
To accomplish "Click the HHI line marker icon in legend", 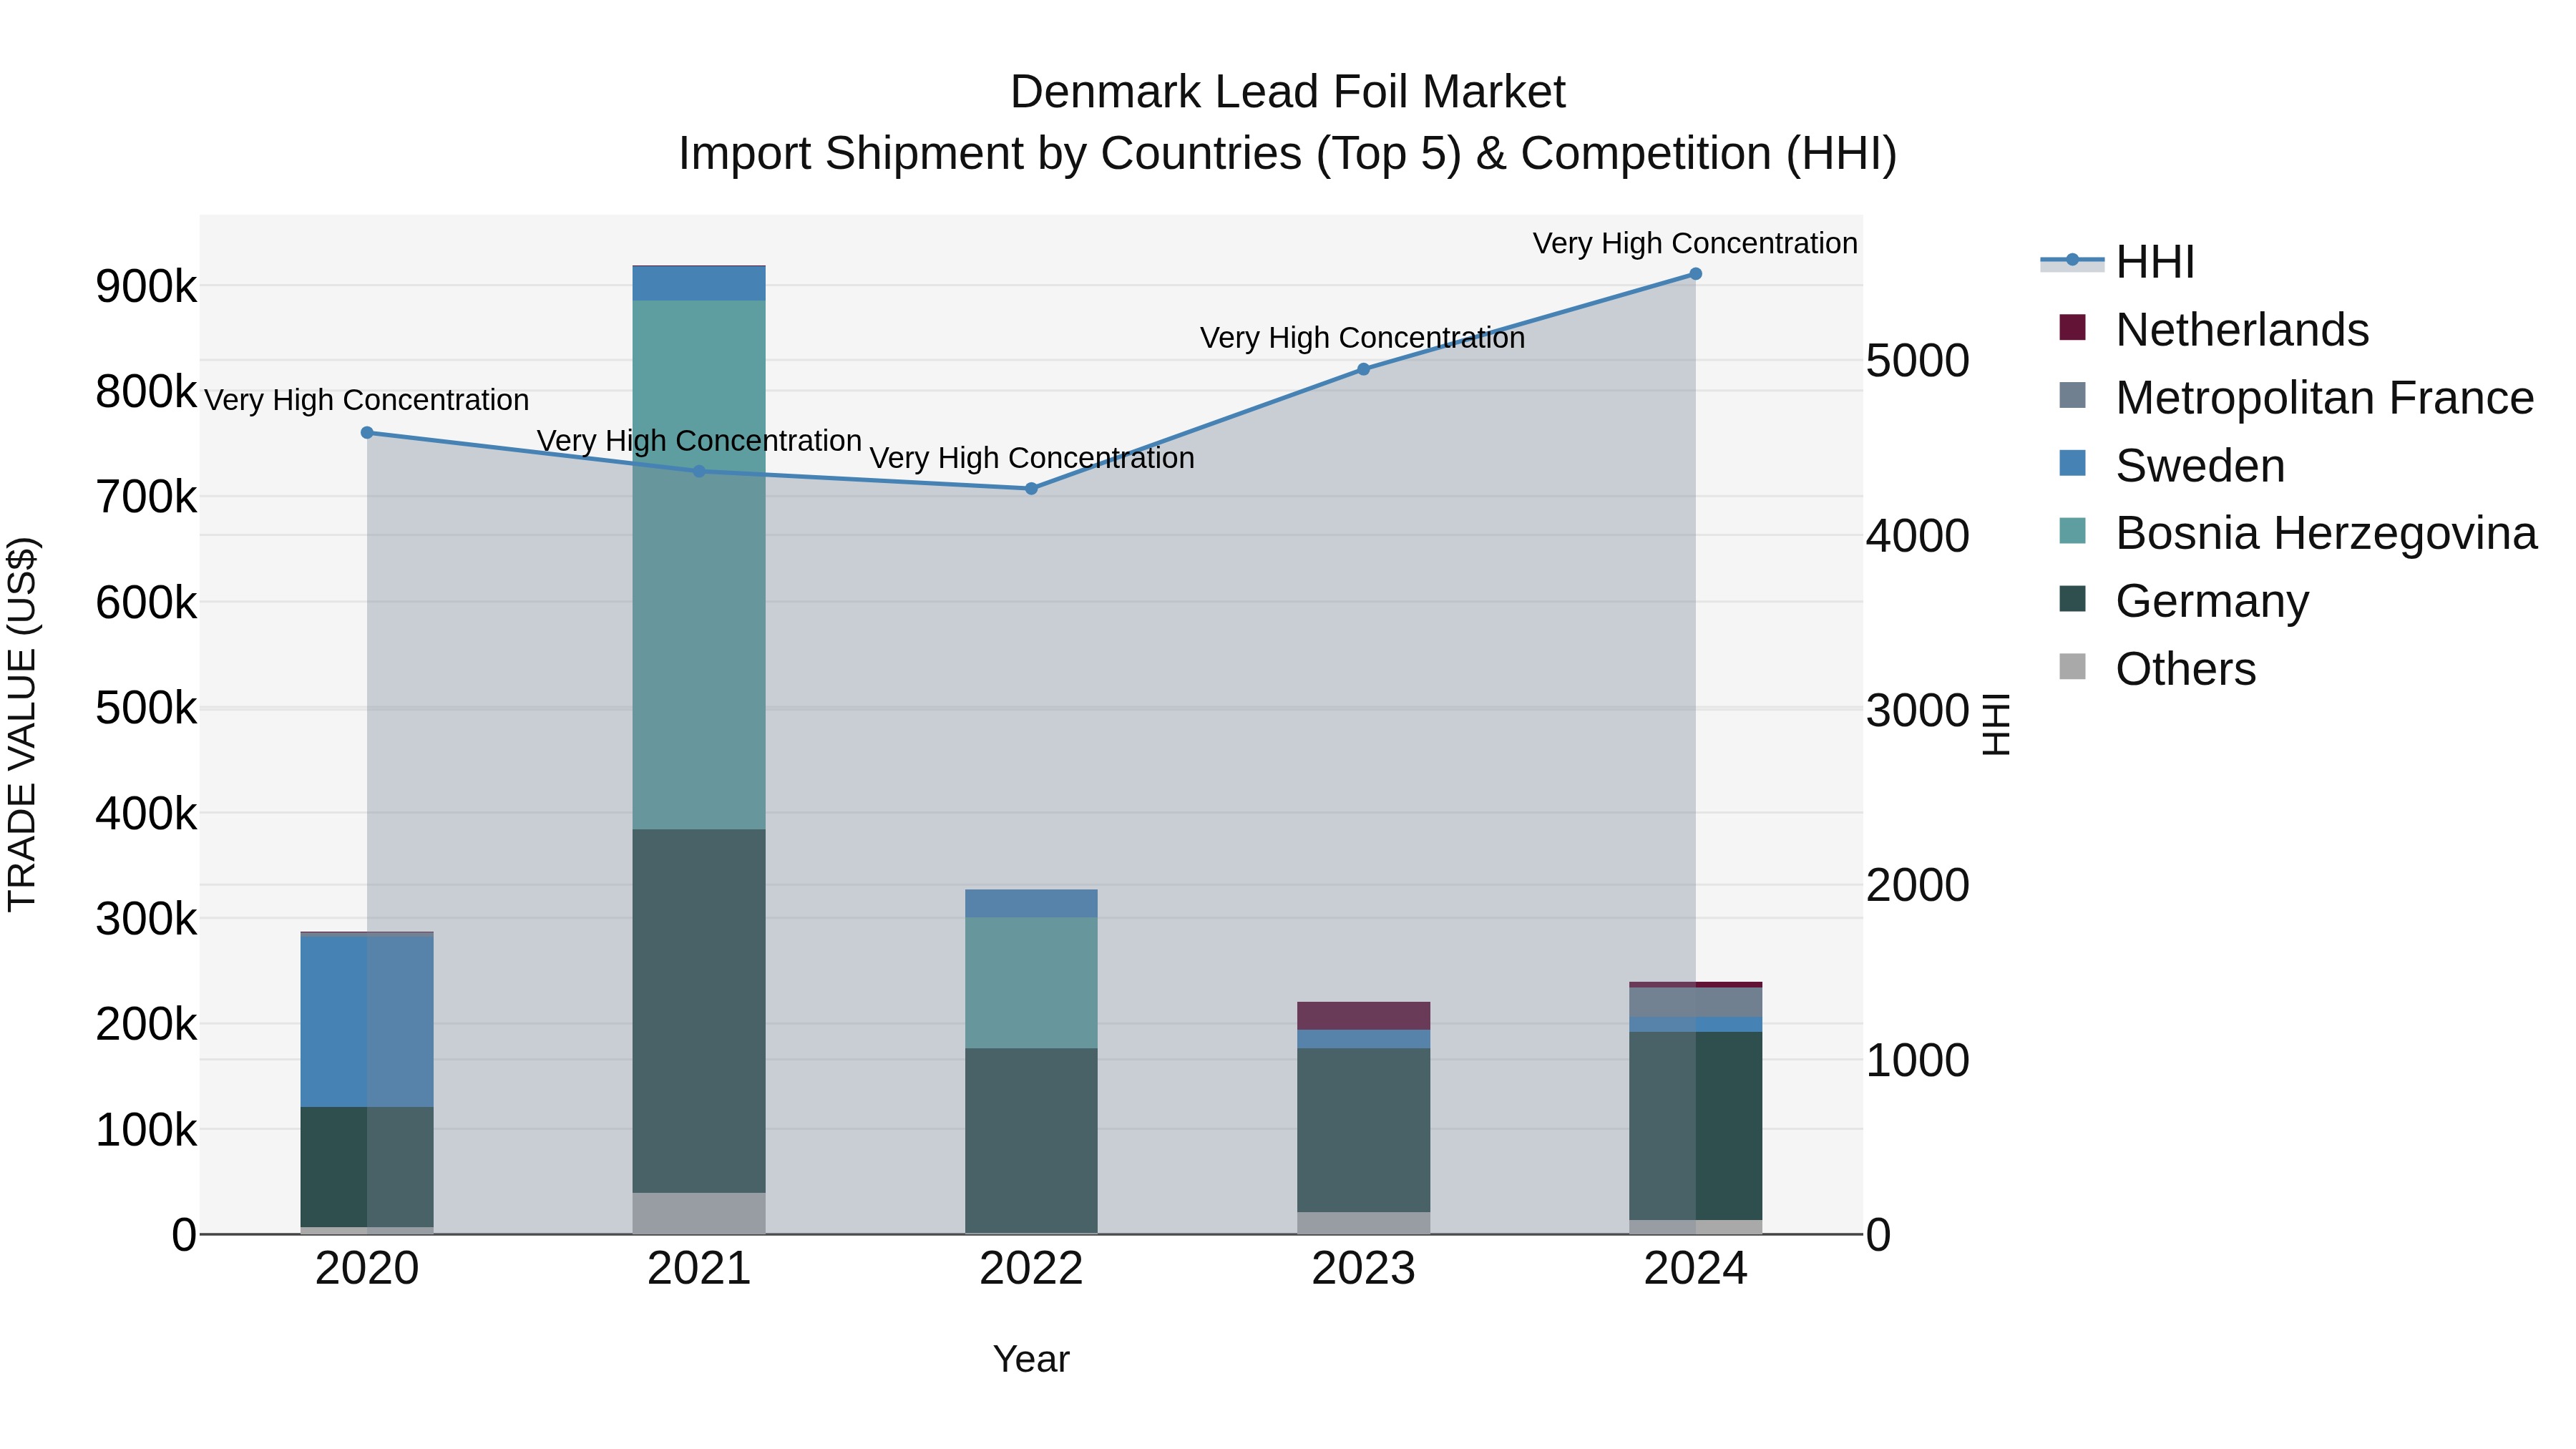I will [2072, 260].
